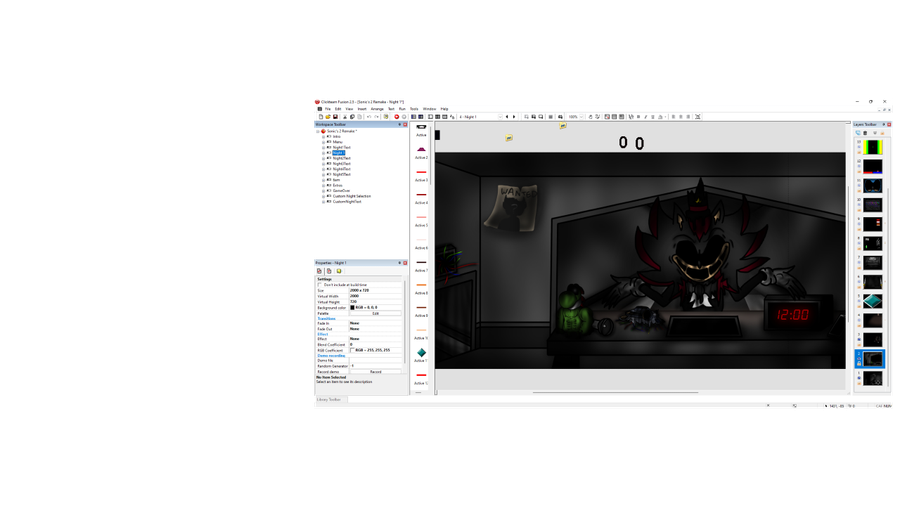Create a new application via New icon
The width and height of the screenshot is (900, 506).
(x=321, y=116)
